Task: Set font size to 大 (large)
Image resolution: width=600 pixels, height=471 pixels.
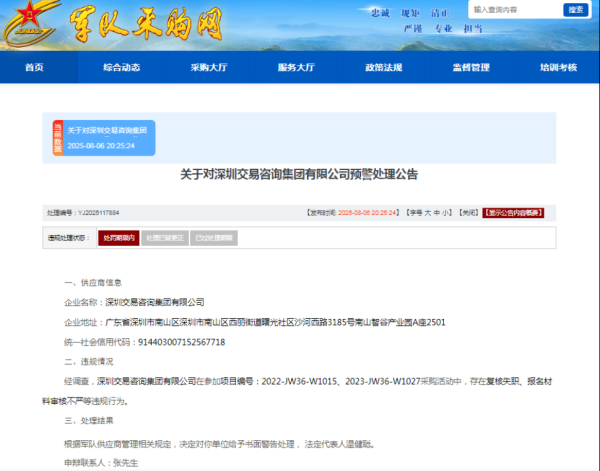Action: coord(428,213)
